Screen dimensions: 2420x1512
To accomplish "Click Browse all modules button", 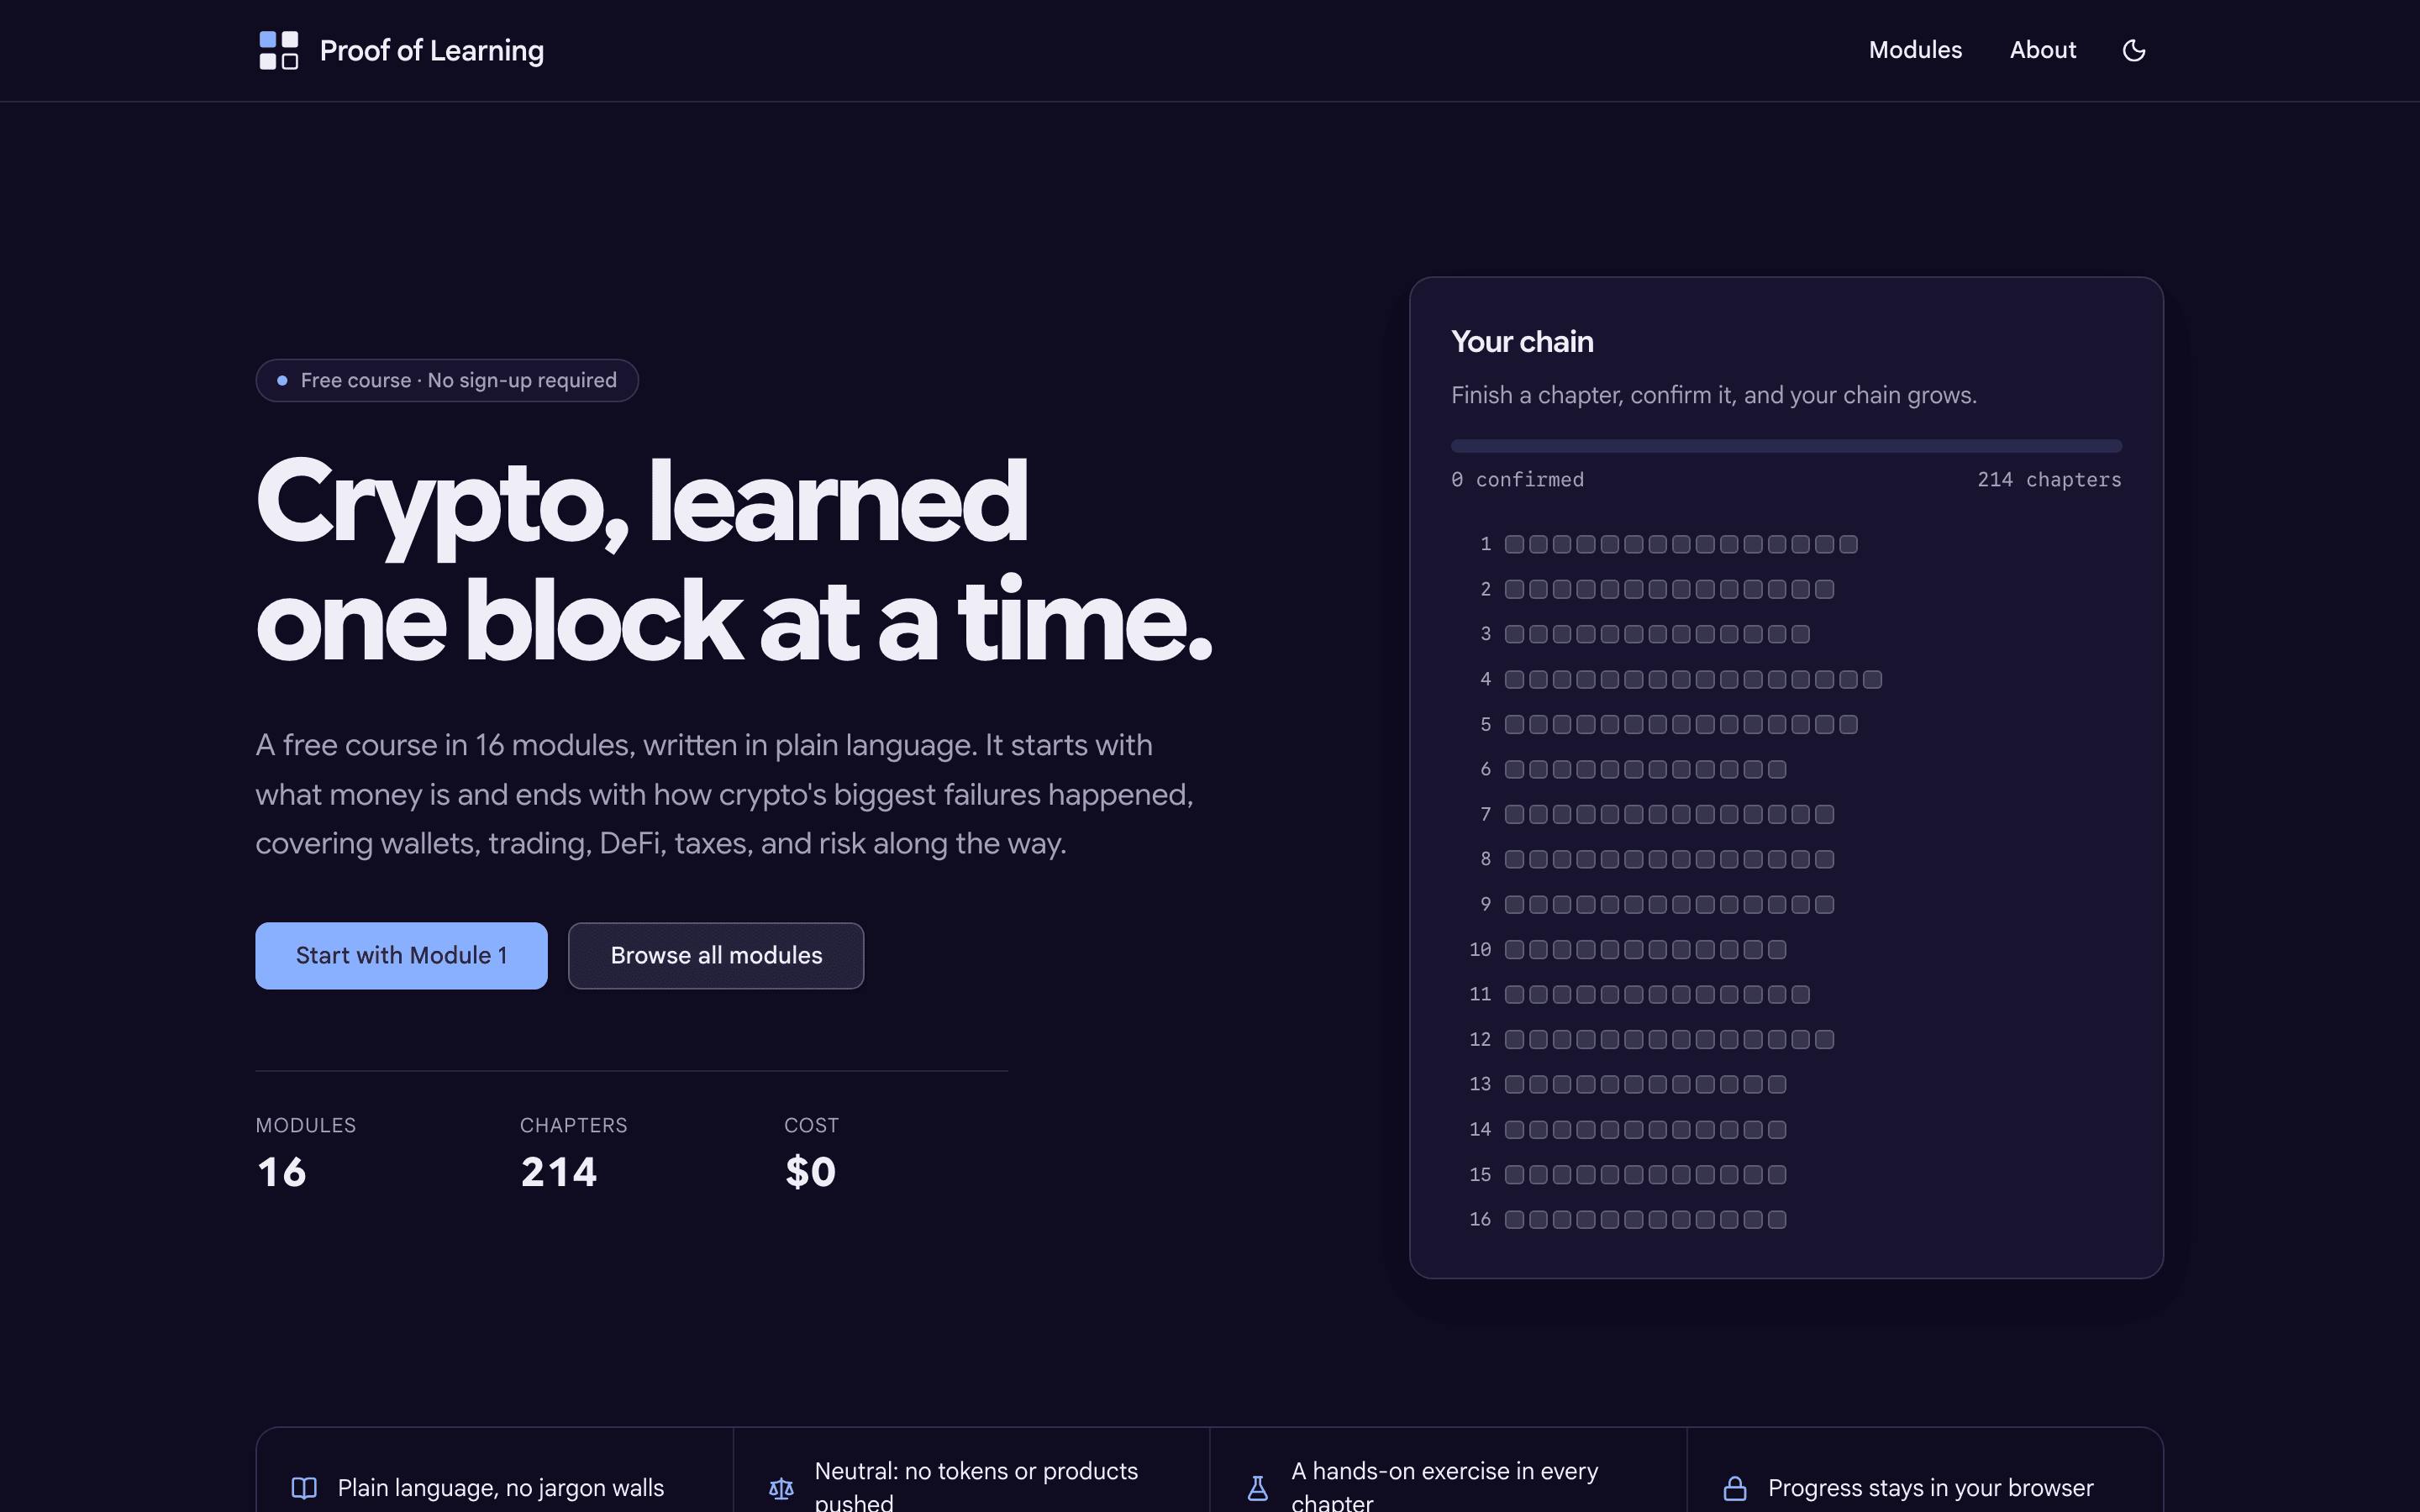I will pos(716,955).
